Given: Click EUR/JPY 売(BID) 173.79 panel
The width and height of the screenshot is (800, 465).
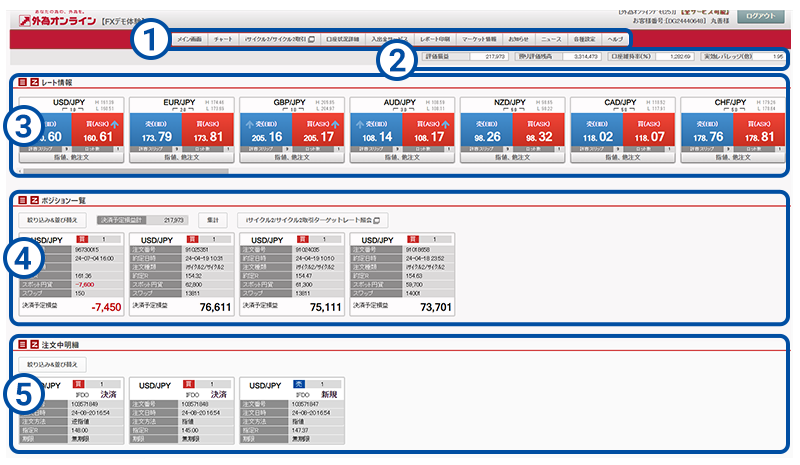Looking at the screenshot, I should coord(156,130).
